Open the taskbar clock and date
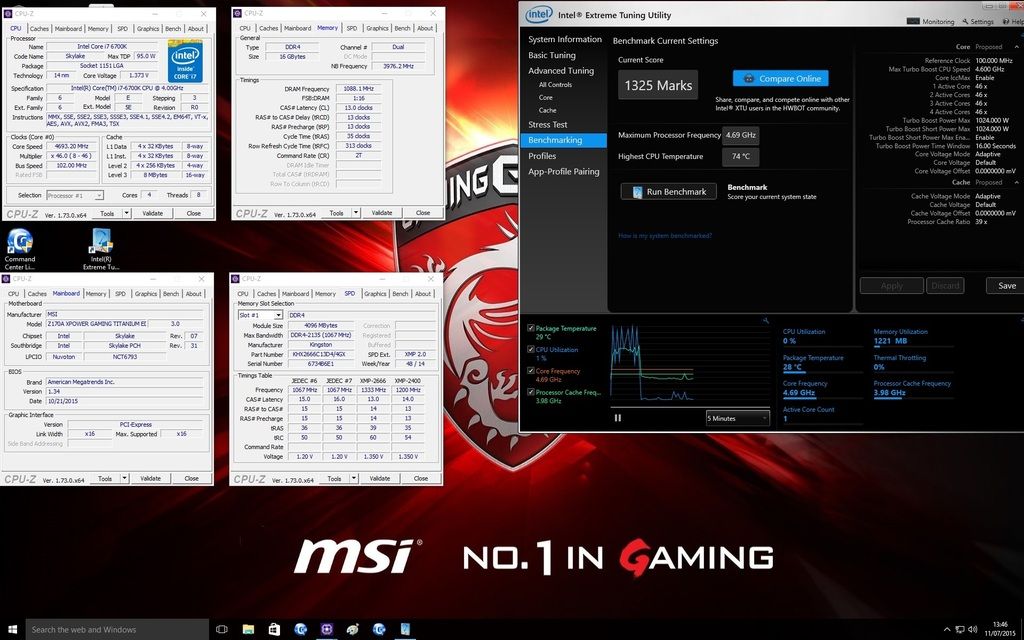 point(999,630)
